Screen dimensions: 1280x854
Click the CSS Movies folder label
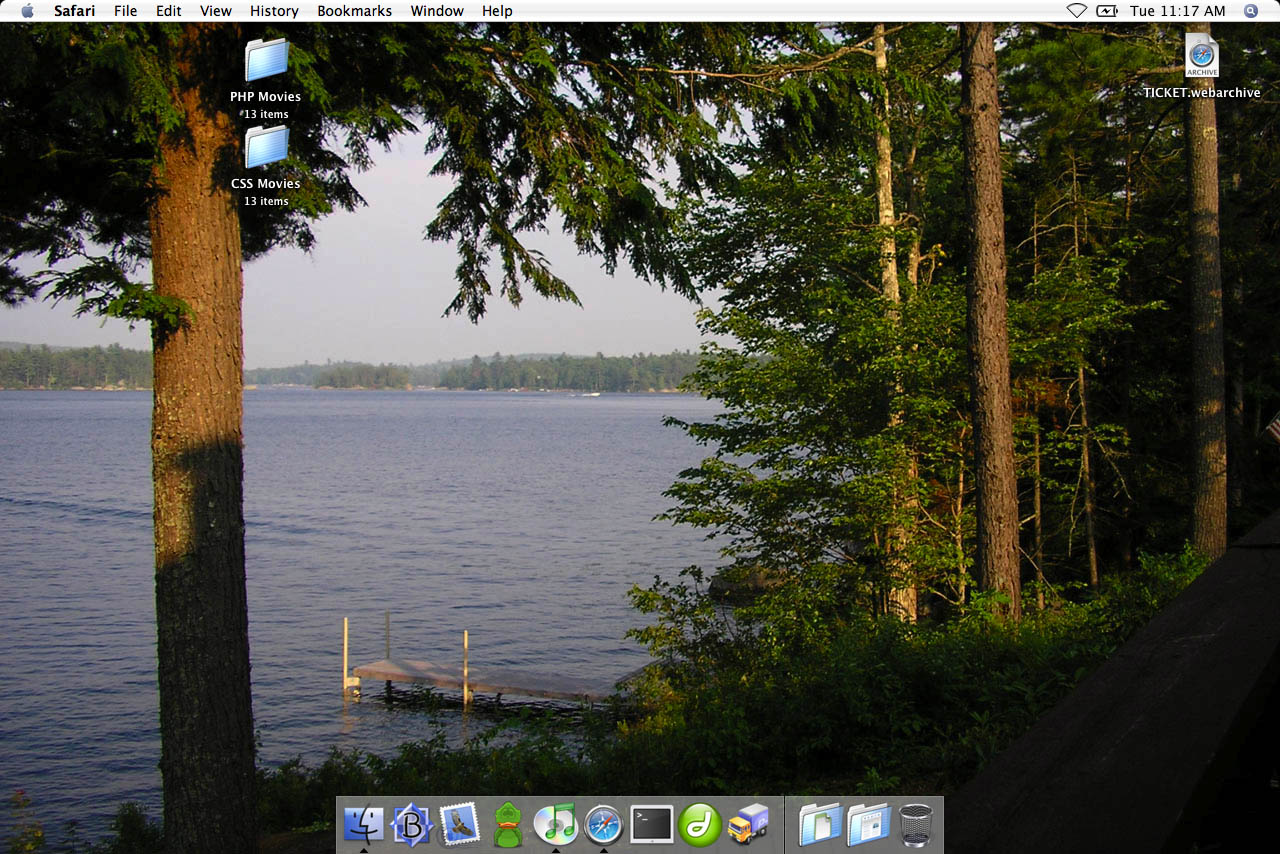[266, 184]
